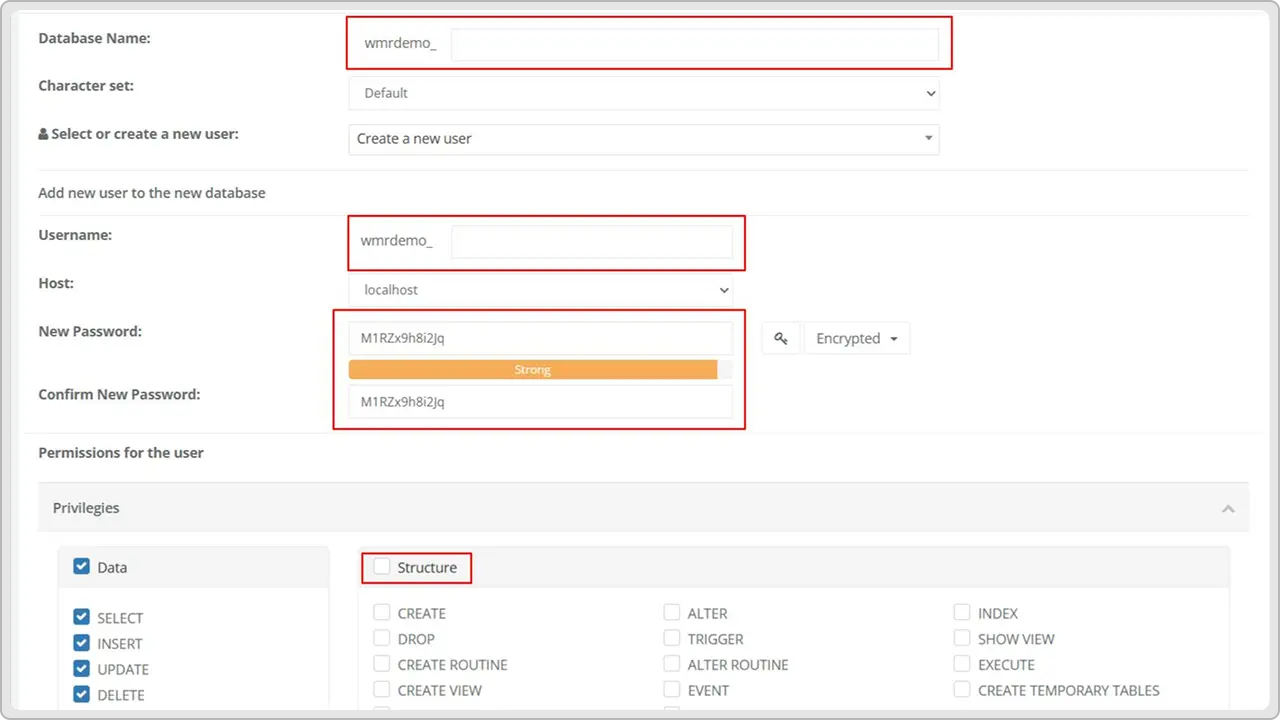Open the Host localhost dropdown
The width and height of the screenshot is (1280, 720).
(x=541, y=290)
